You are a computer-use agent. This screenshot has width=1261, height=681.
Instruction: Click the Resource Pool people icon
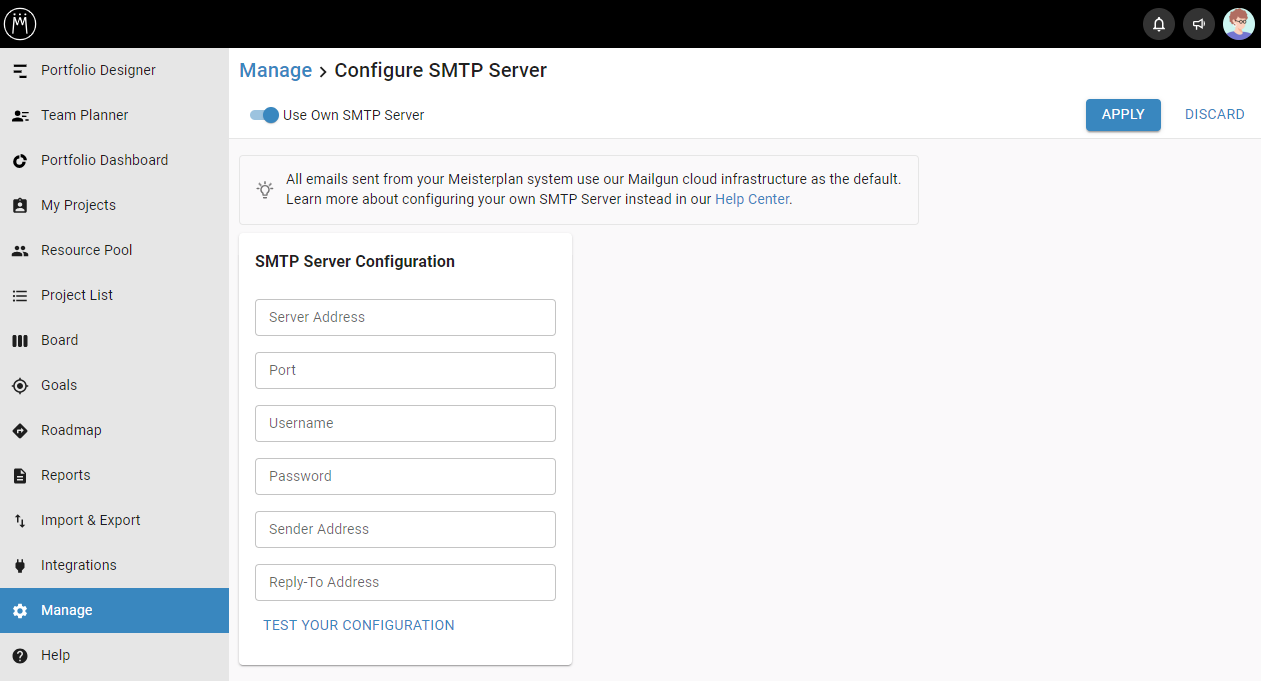20,251
